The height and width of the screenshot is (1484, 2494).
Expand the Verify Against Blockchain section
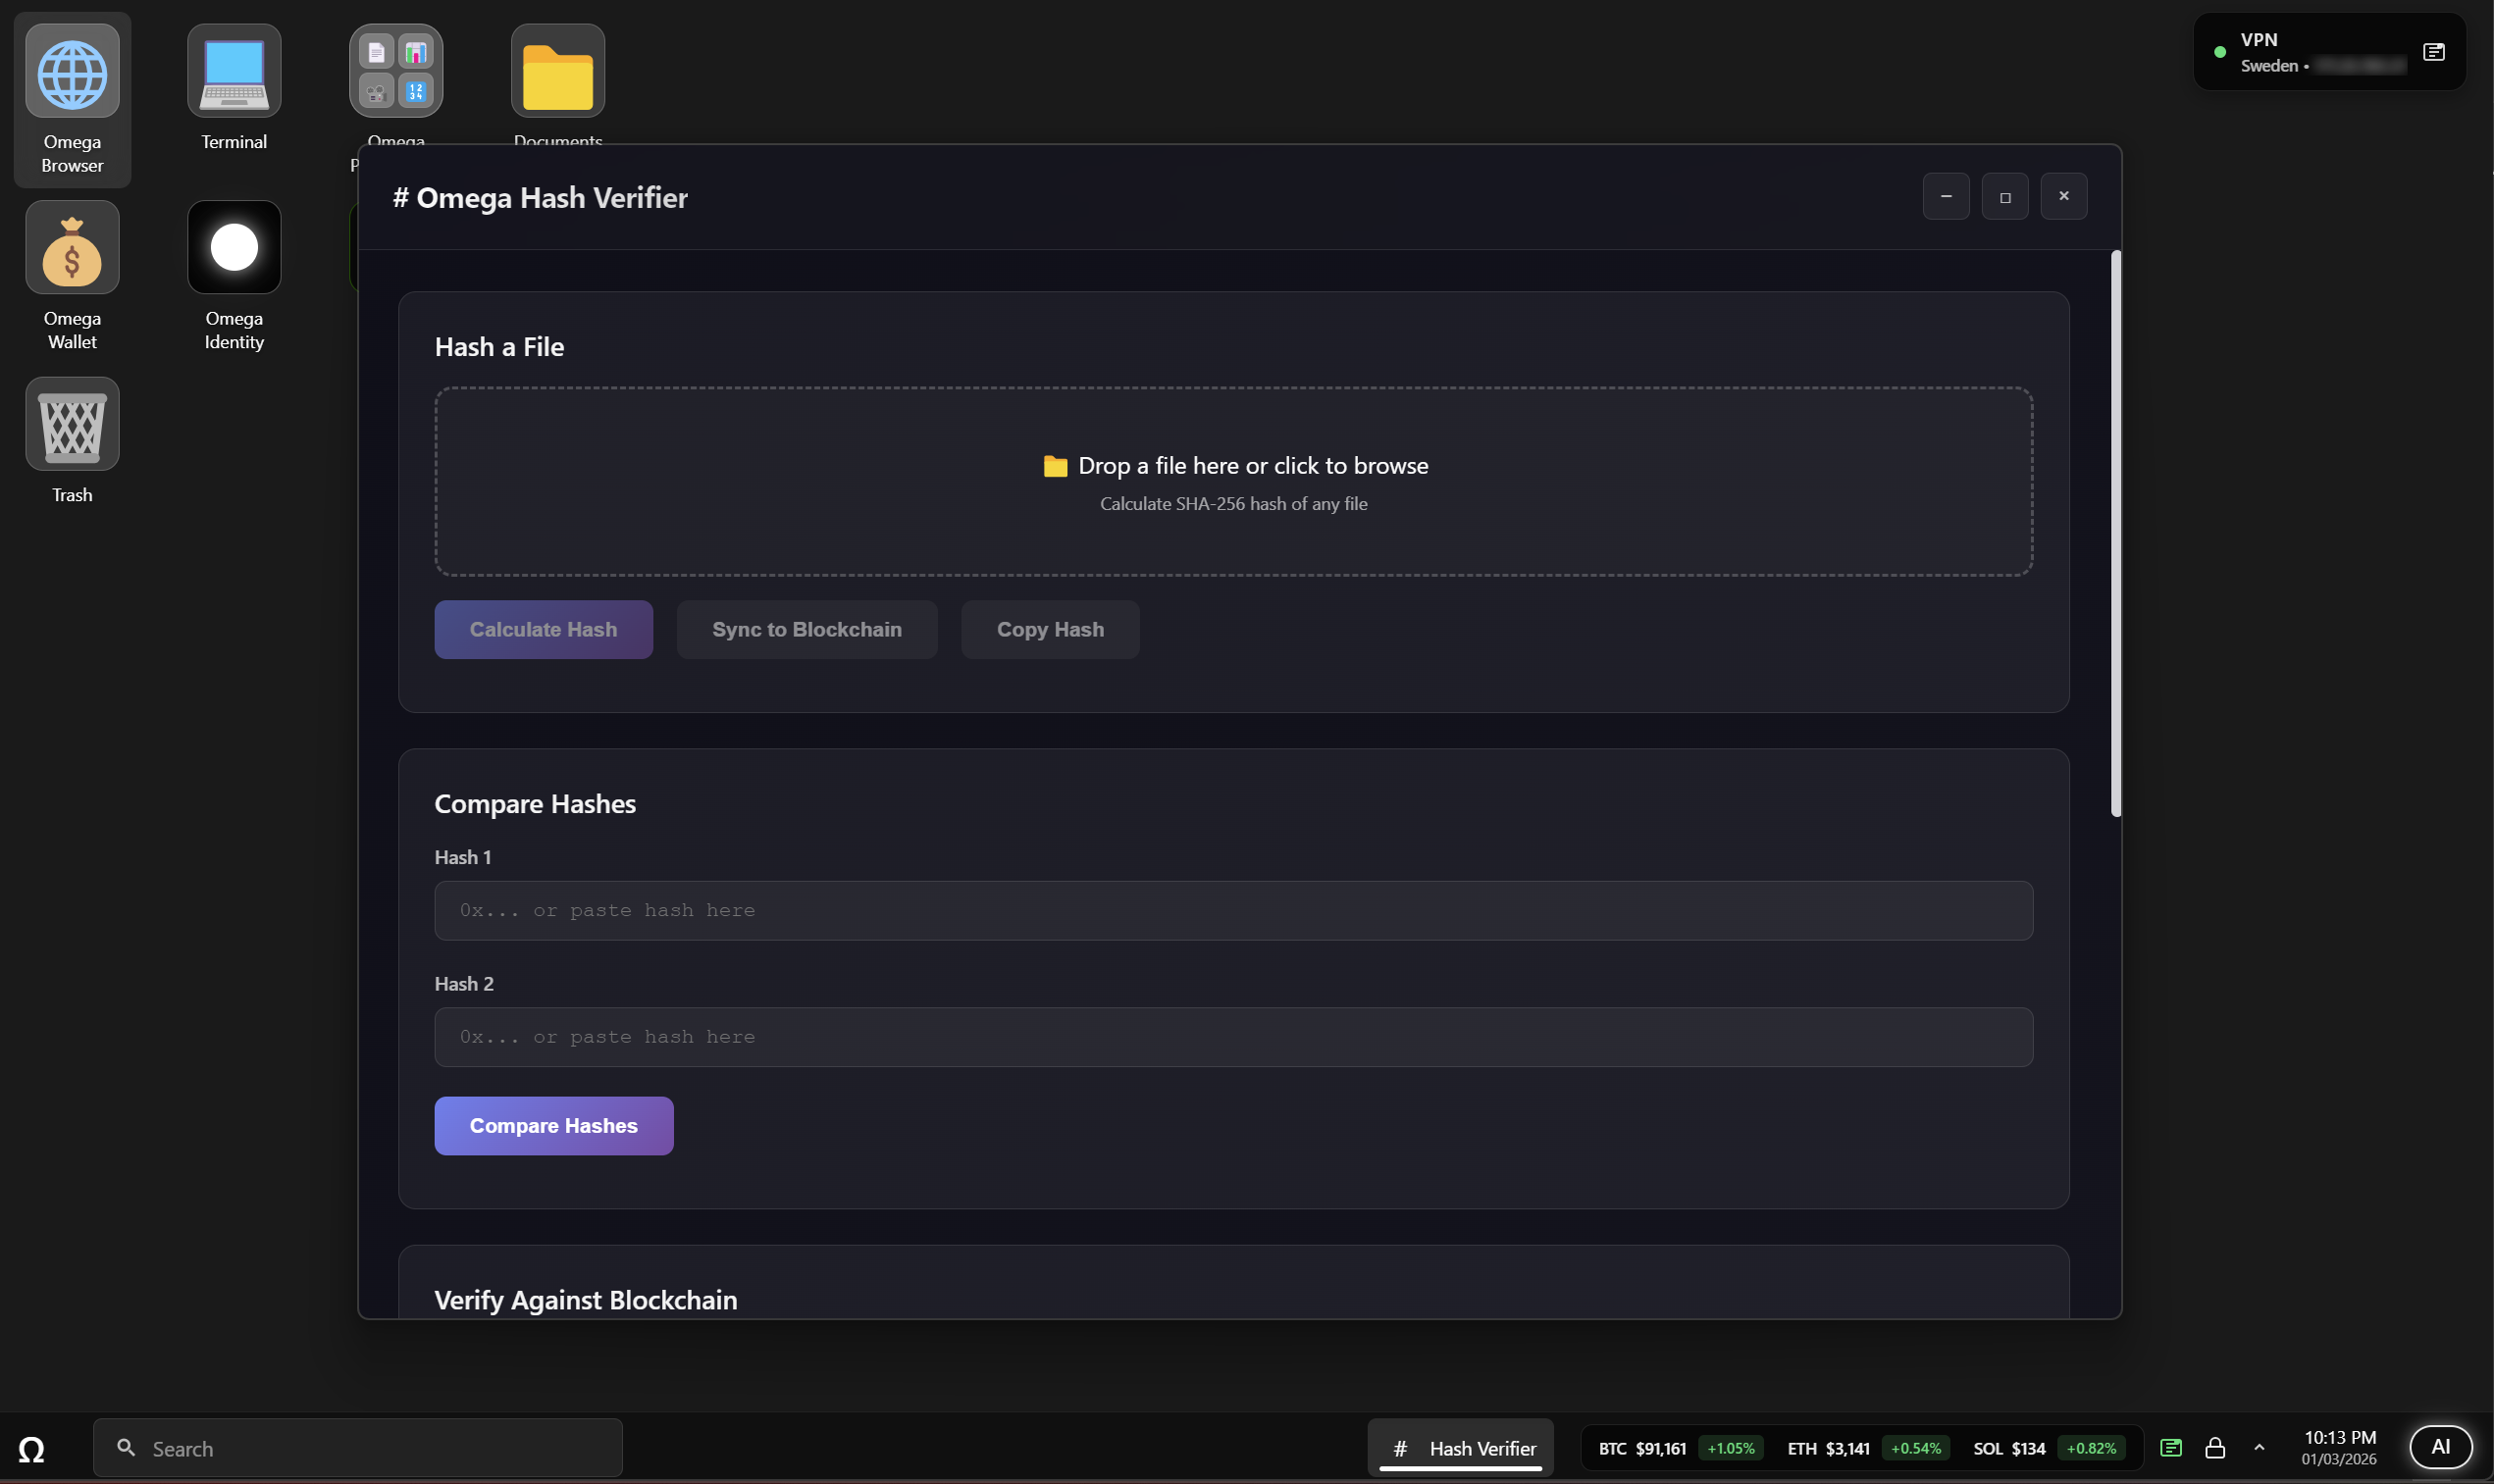point(585,1299)
